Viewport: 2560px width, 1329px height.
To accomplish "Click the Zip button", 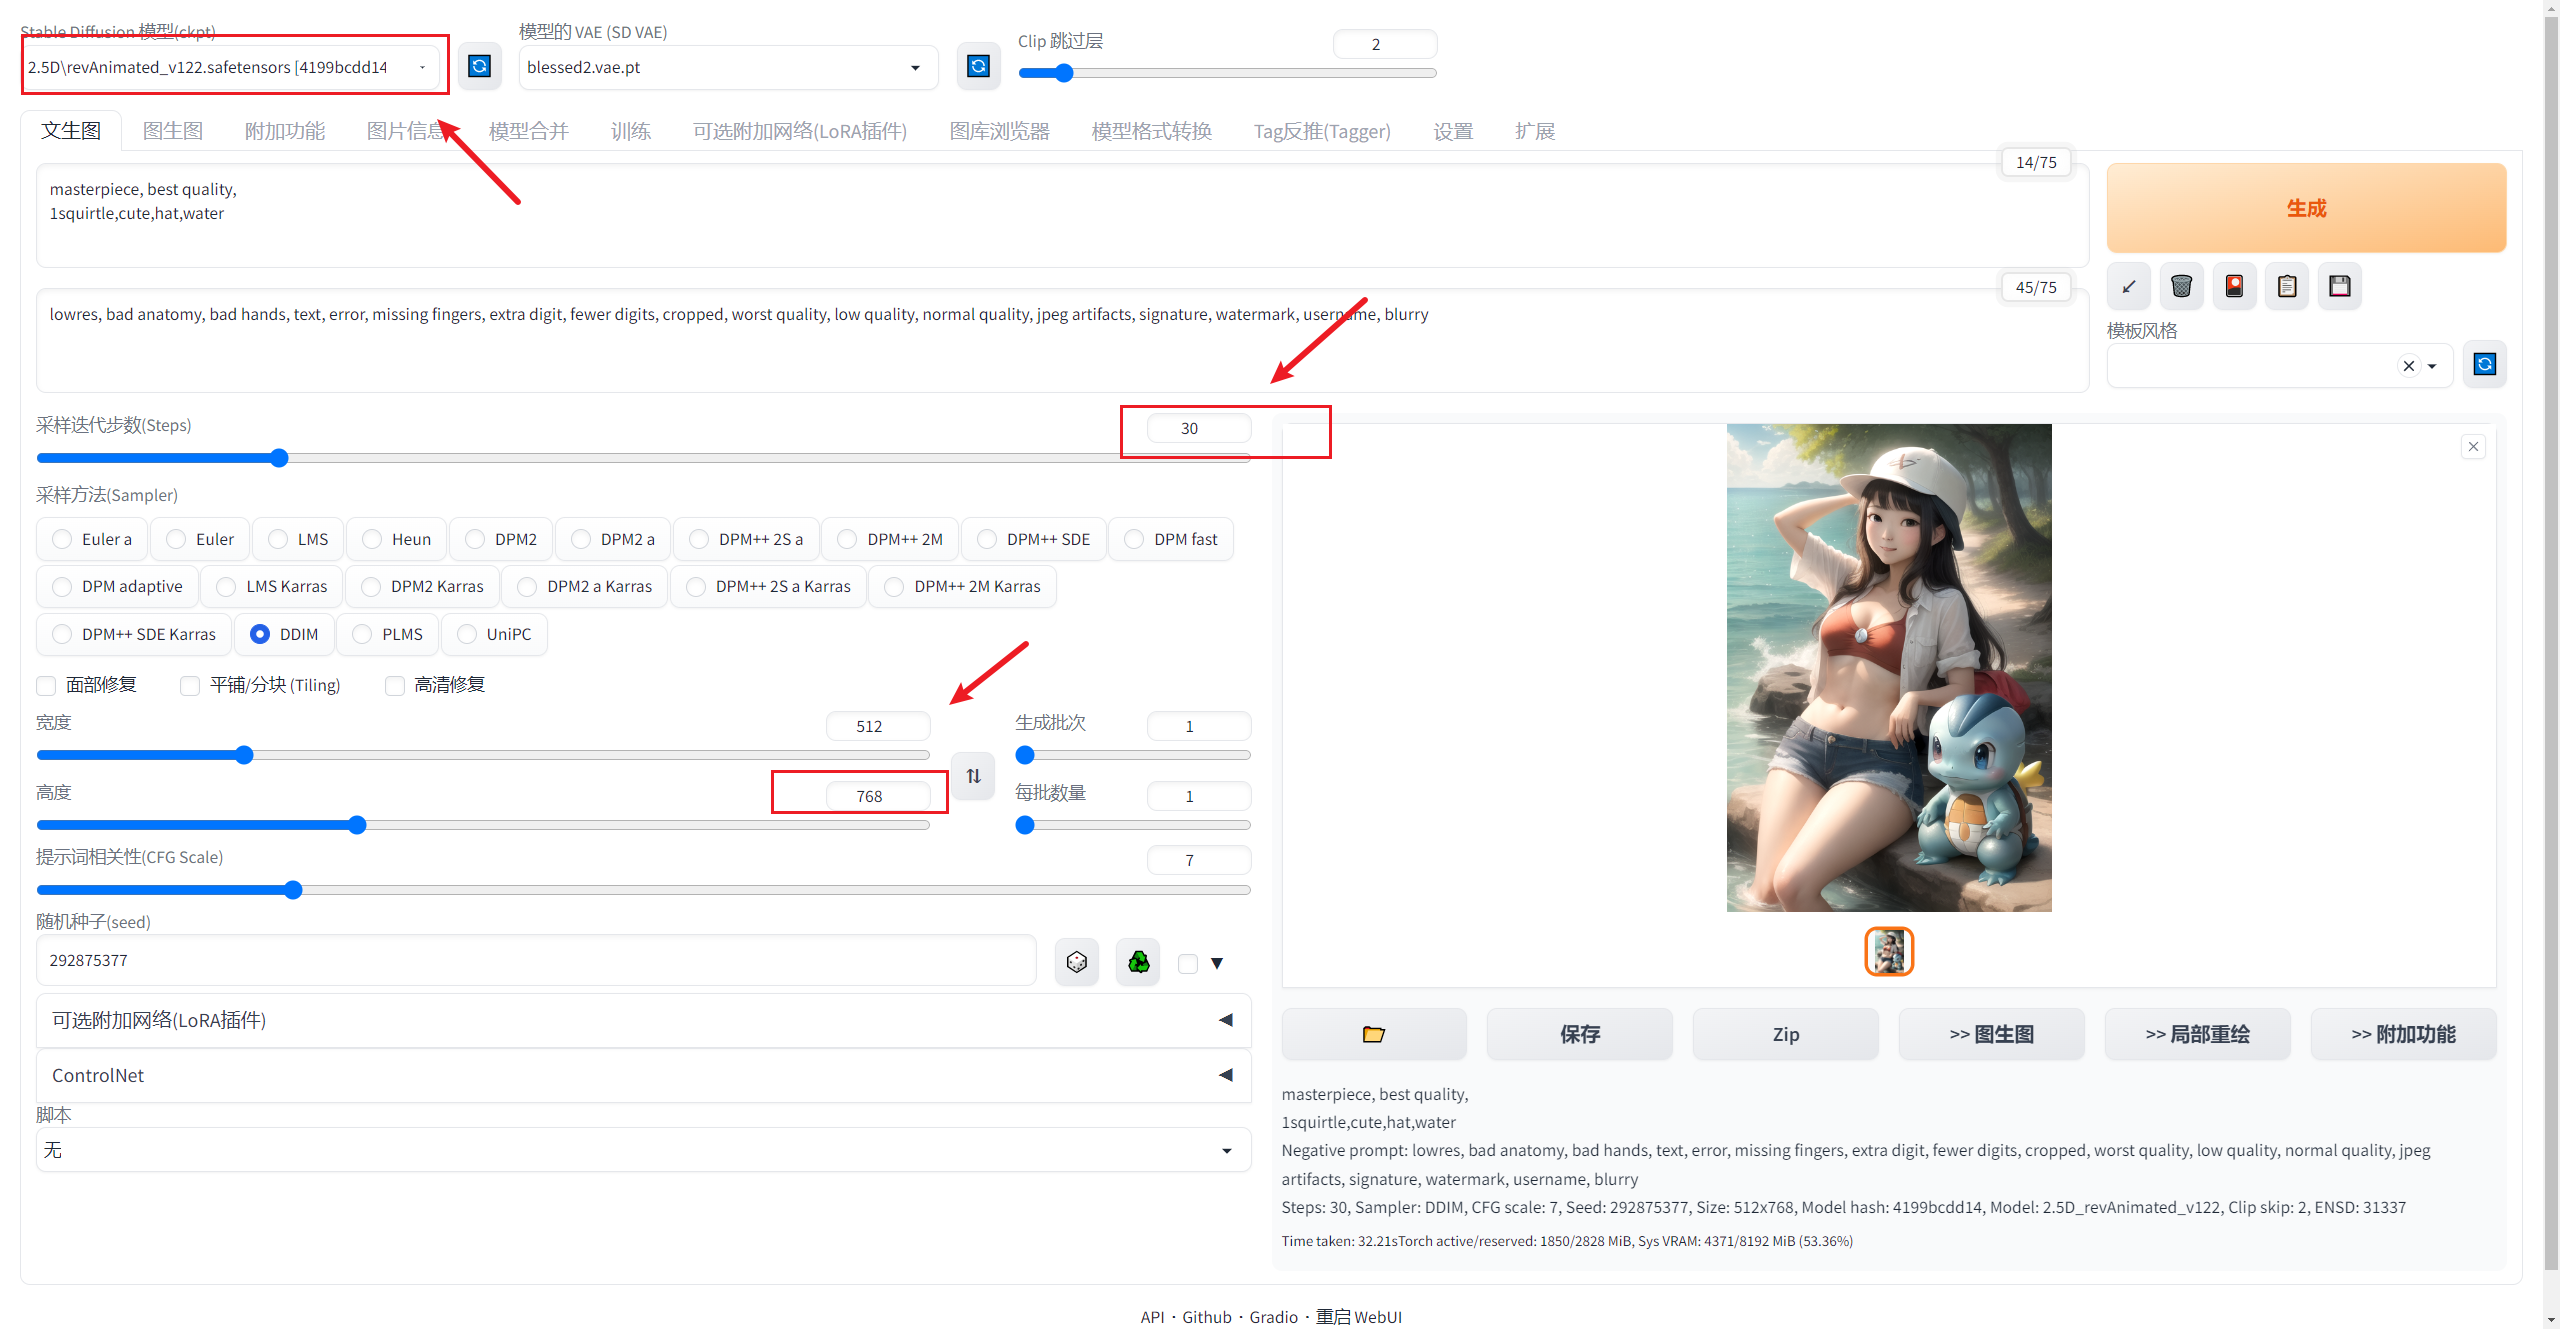I will coord(1785,1034).
